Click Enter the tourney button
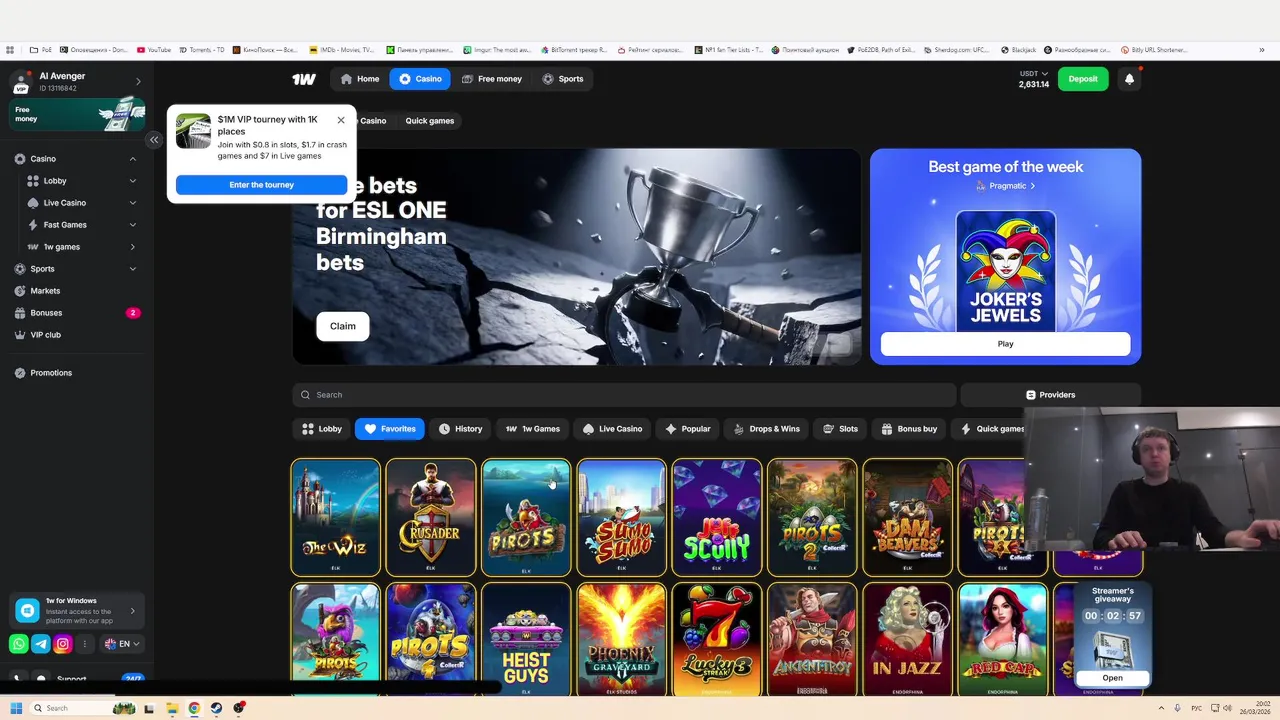 click(261, 185)
